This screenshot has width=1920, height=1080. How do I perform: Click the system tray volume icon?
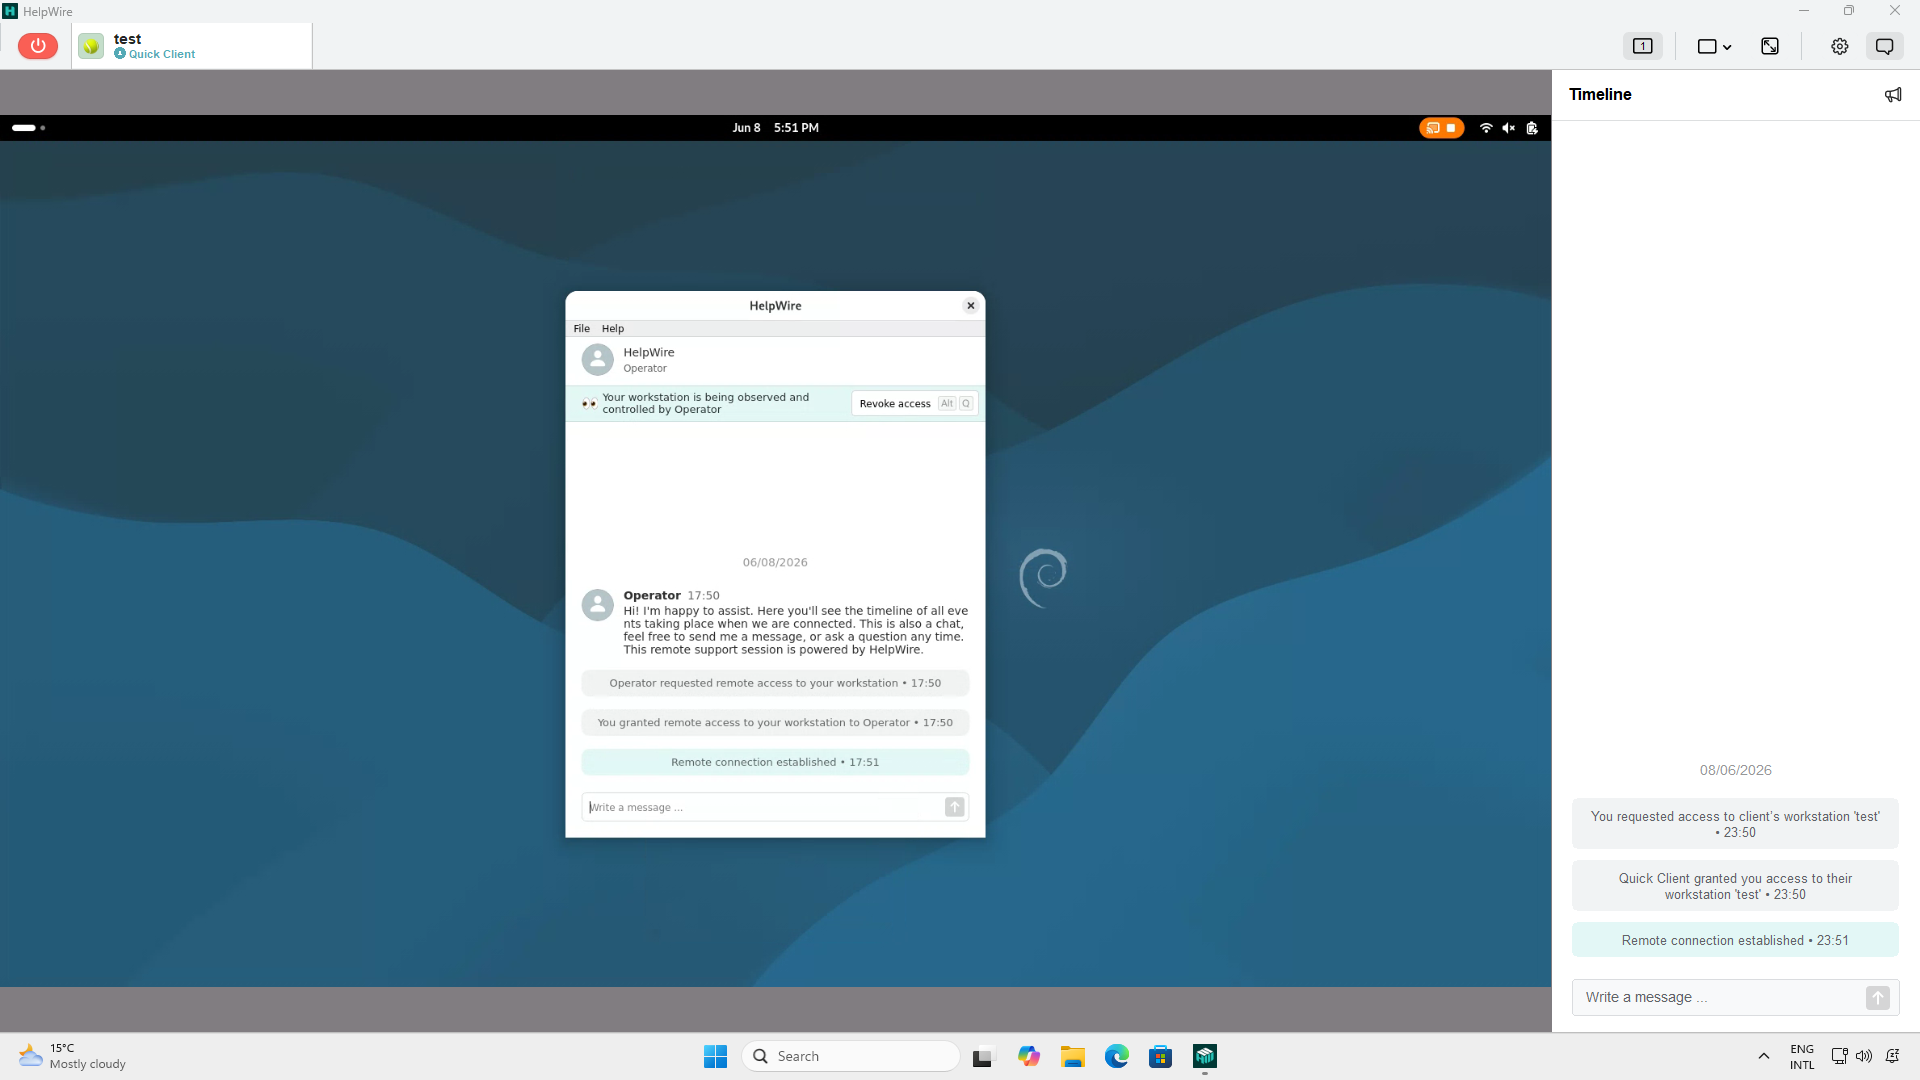pyautogui.click(x=1864, y=1056)
